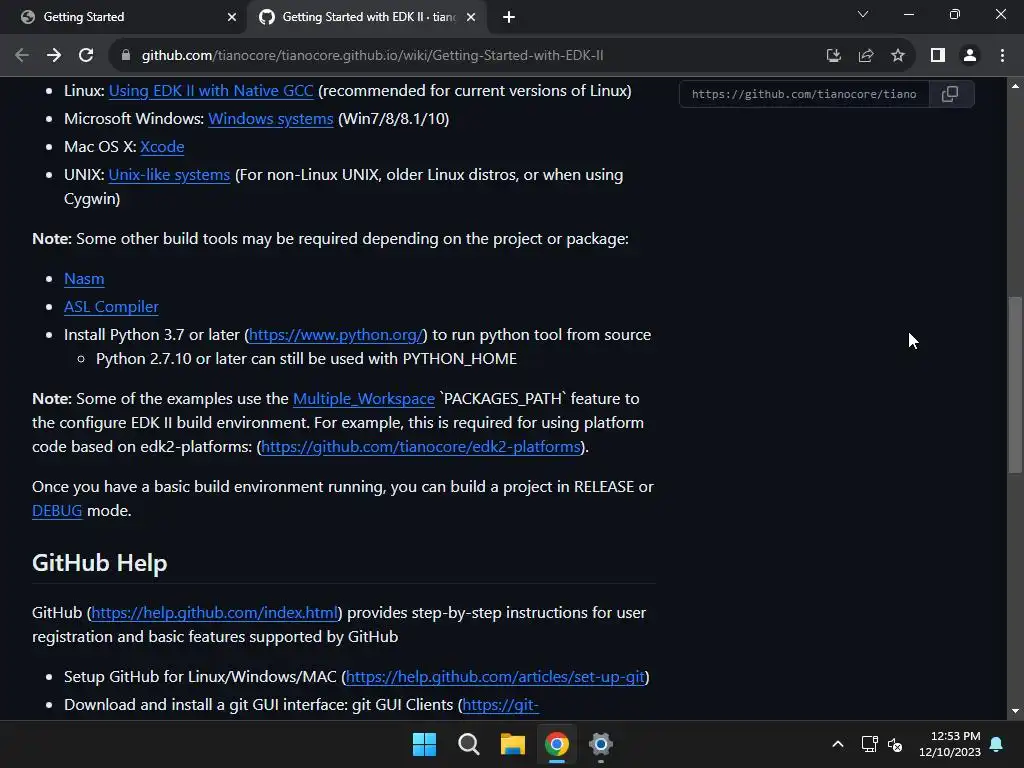Open the Nasm link

(x=84, y=279)
